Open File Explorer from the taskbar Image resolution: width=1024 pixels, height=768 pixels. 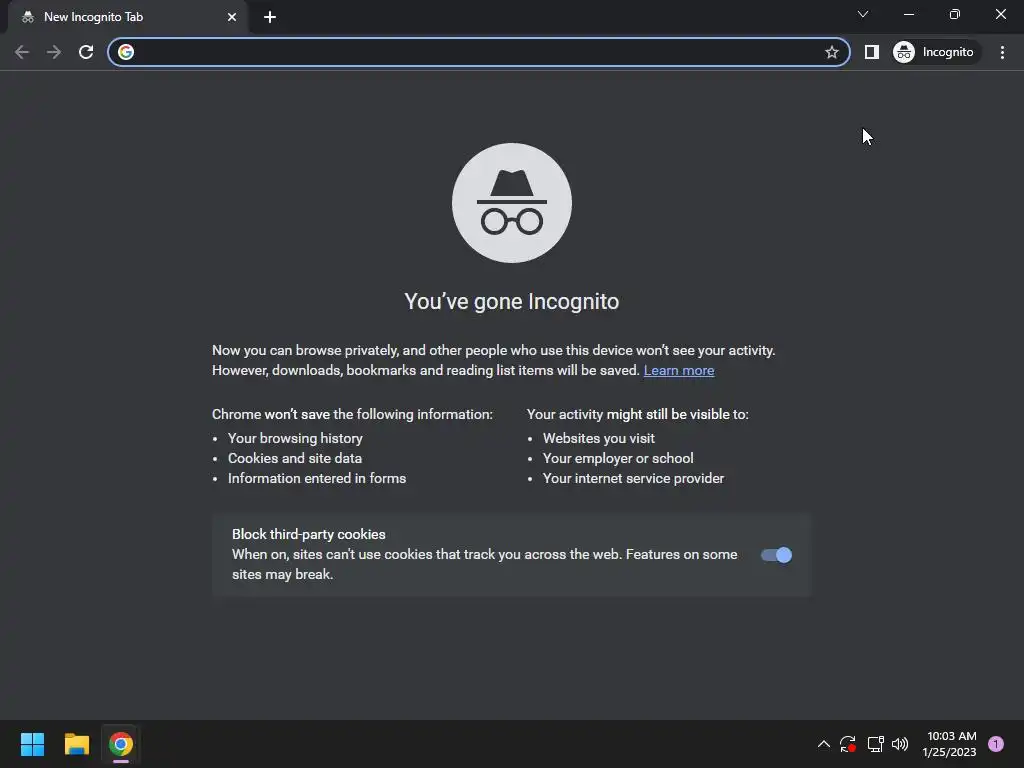coord(76,744)
